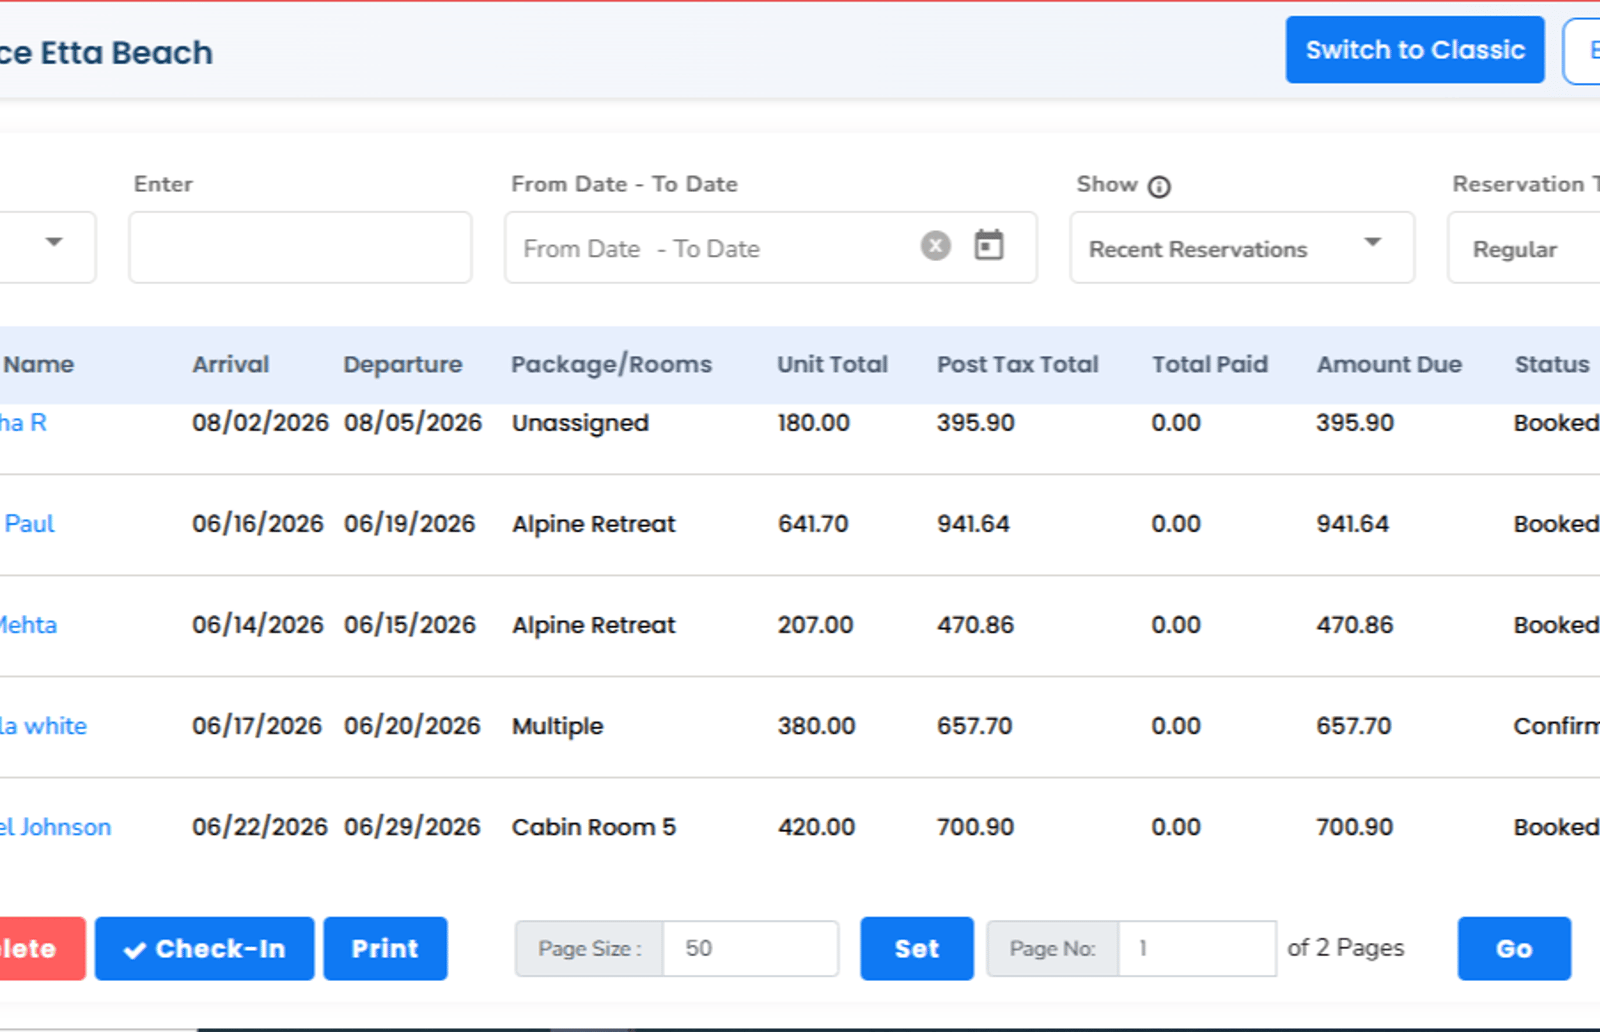Click Alpine Retreat in the Paul row

coord(594,524)
